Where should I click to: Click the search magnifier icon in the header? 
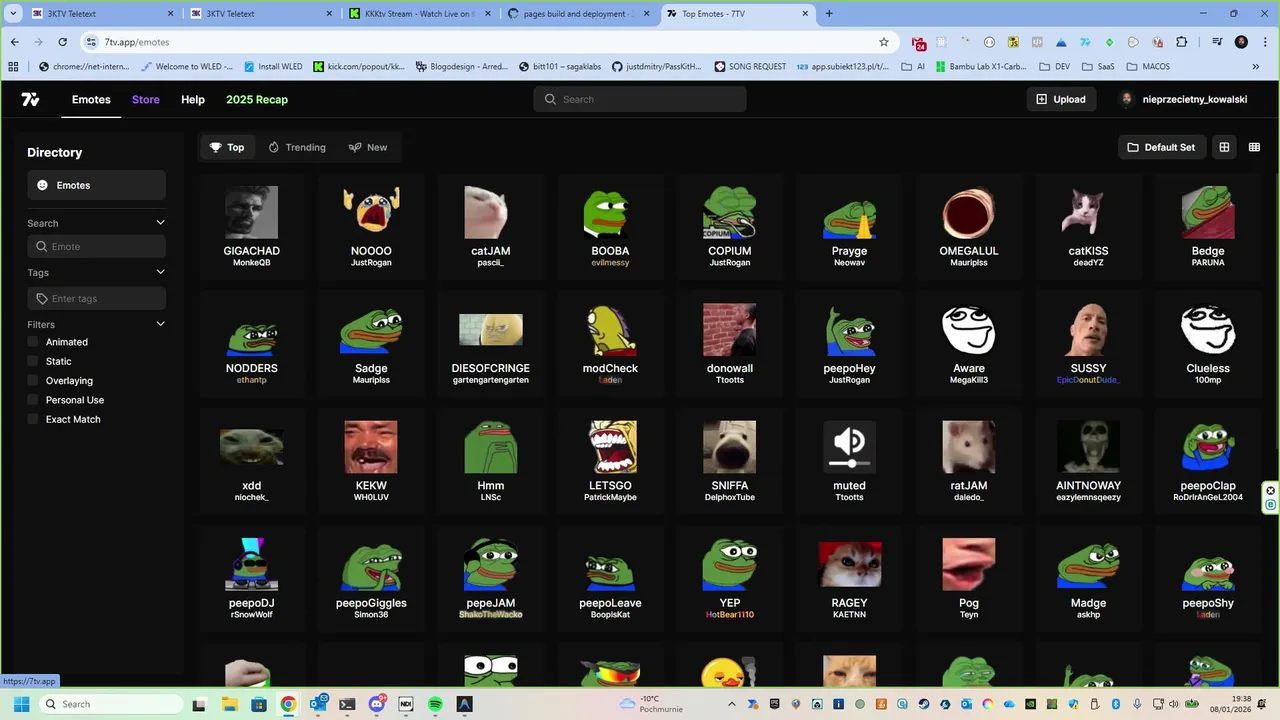coord(550,99)
